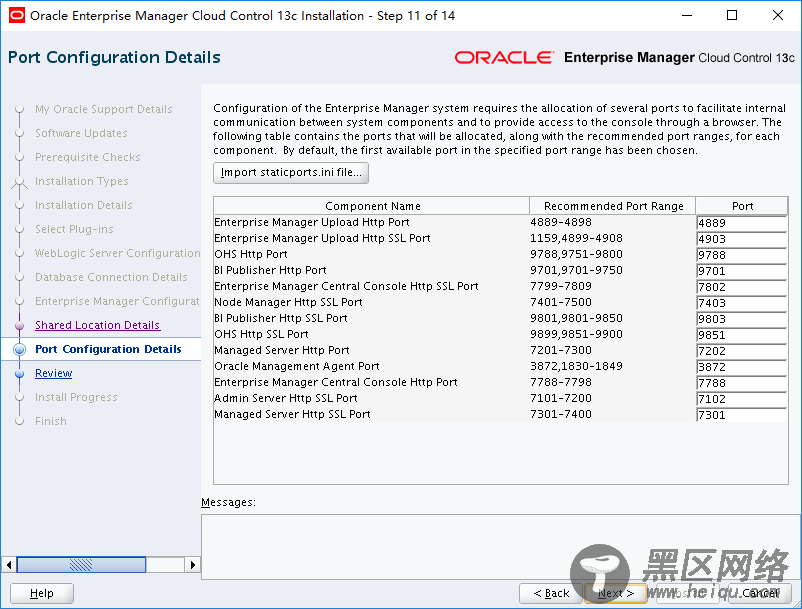The width and height of the screenshot is (802, 609).
Task: Edit the Managed Server Http SSL Port field 7301
Action: coord(742,415)
